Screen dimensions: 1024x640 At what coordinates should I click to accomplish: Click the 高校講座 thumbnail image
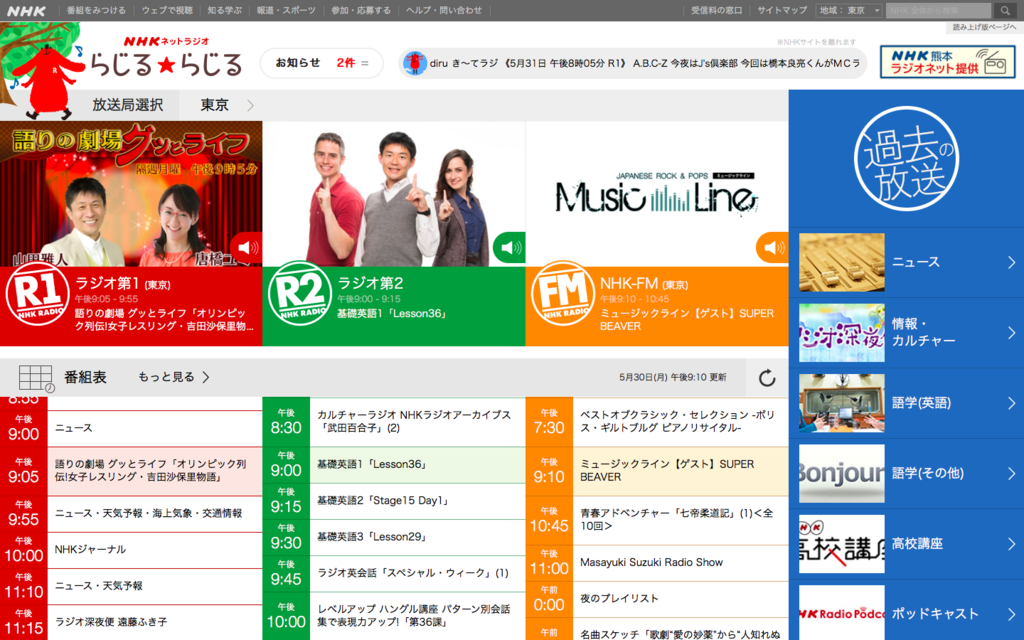point(842,544)
